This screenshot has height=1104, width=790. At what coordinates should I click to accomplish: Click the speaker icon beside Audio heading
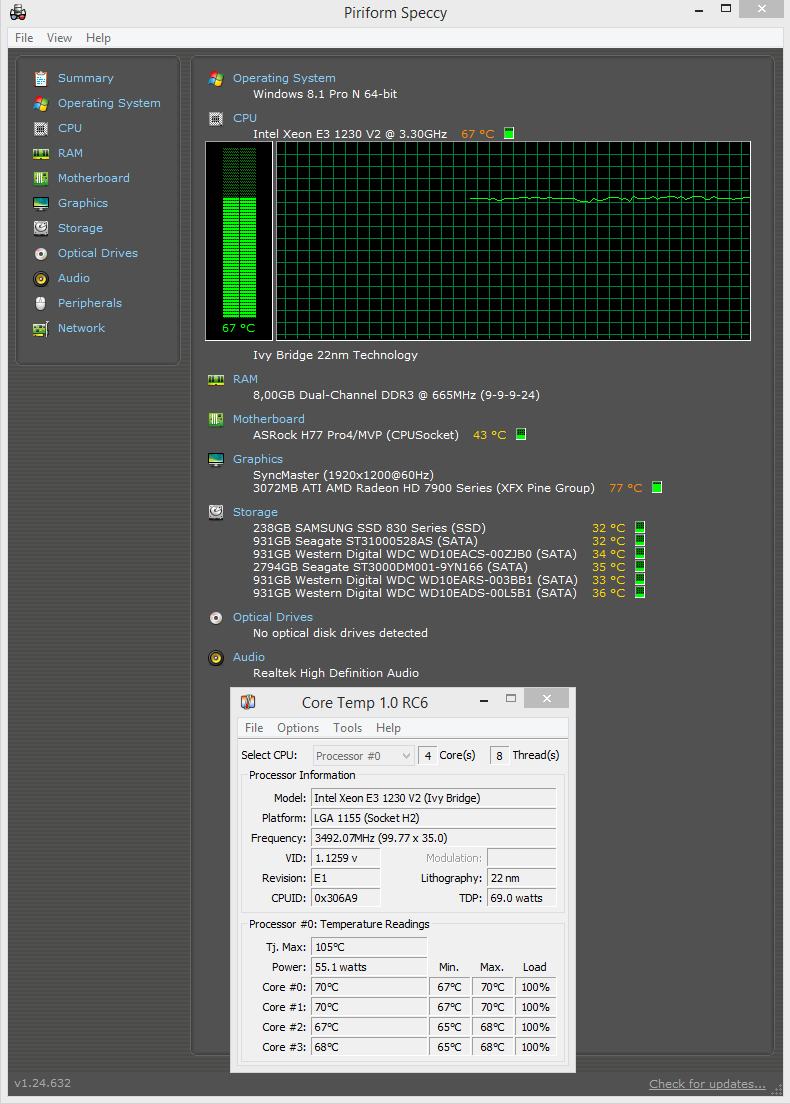tap(216, 658)
